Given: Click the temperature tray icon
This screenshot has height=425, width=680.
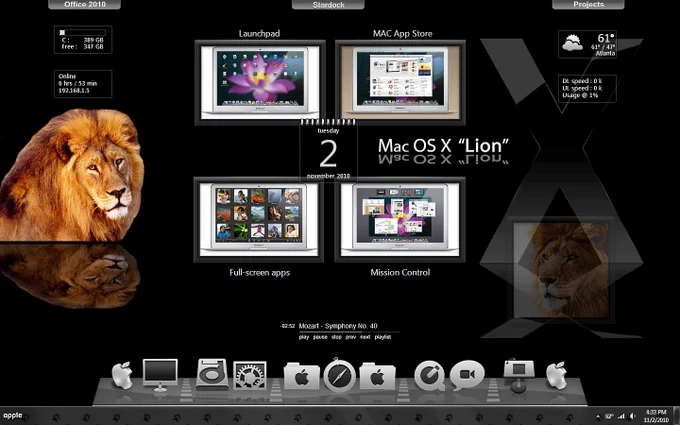Looking at the screenshot, I should point(609,416).
